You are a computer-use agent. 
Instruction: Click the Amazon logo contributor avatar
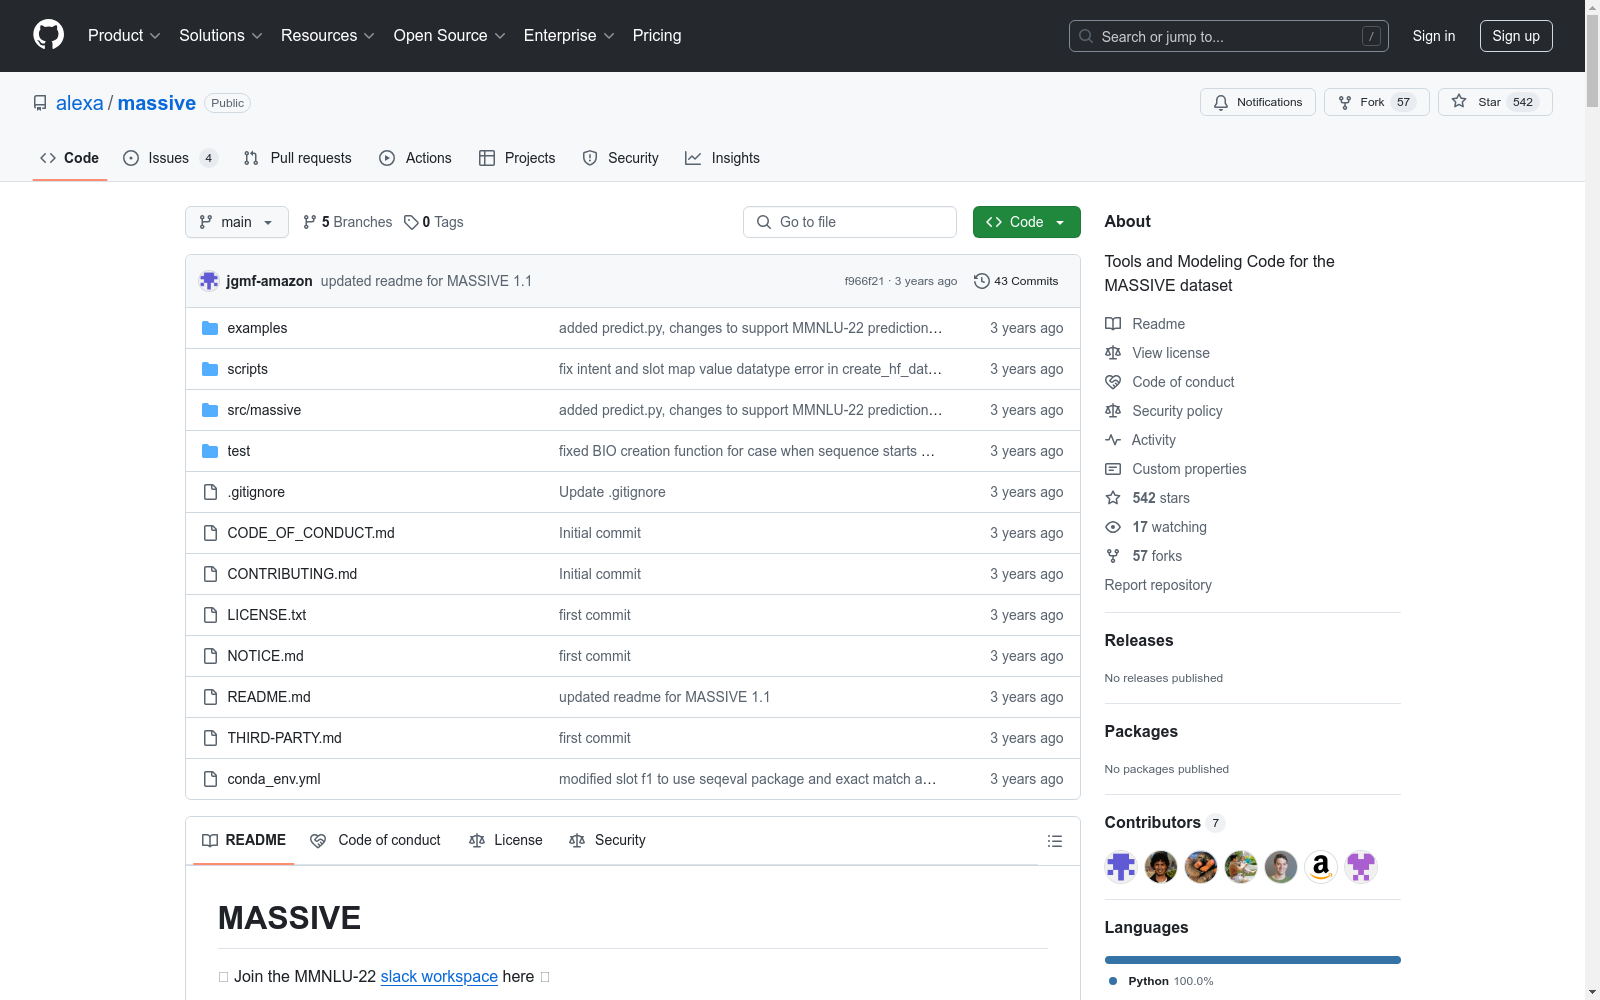pos(1321,867)
